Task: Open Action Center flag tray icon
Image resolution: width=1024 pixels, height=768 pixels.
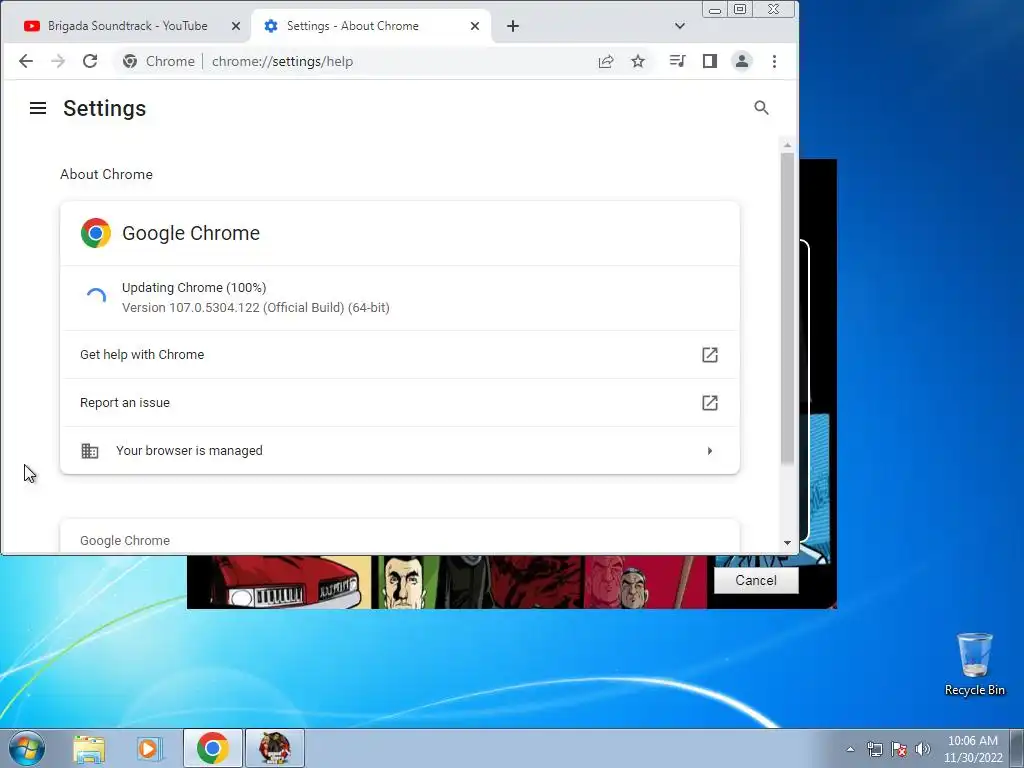Action: [x=899, y=749]
